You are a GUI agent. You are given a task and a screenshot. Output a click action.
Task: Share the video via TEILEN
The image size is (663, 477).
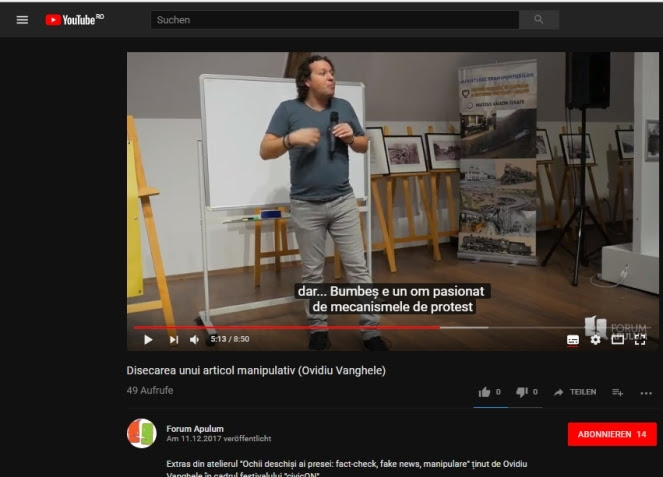(575, 392)
